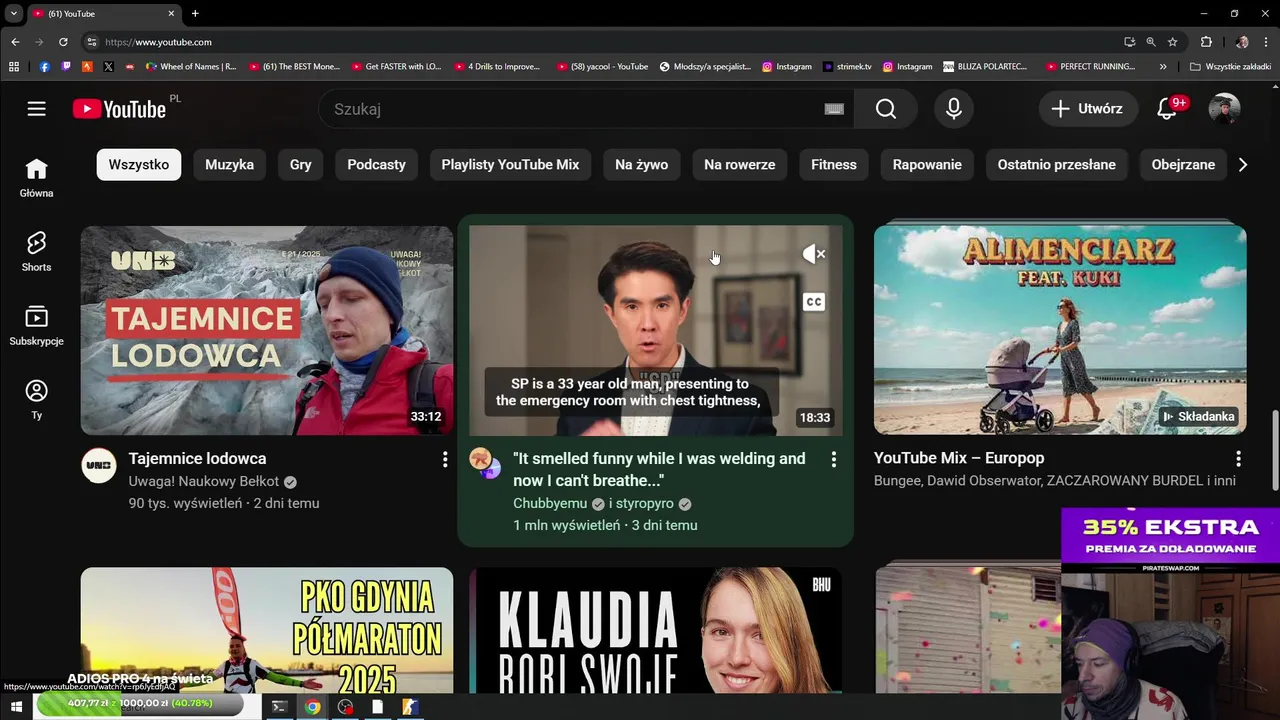This screenshot has height=720, width=1280.
Task: Expand hidden bookmarks with double chevron
Action: tap(1162, 67)
